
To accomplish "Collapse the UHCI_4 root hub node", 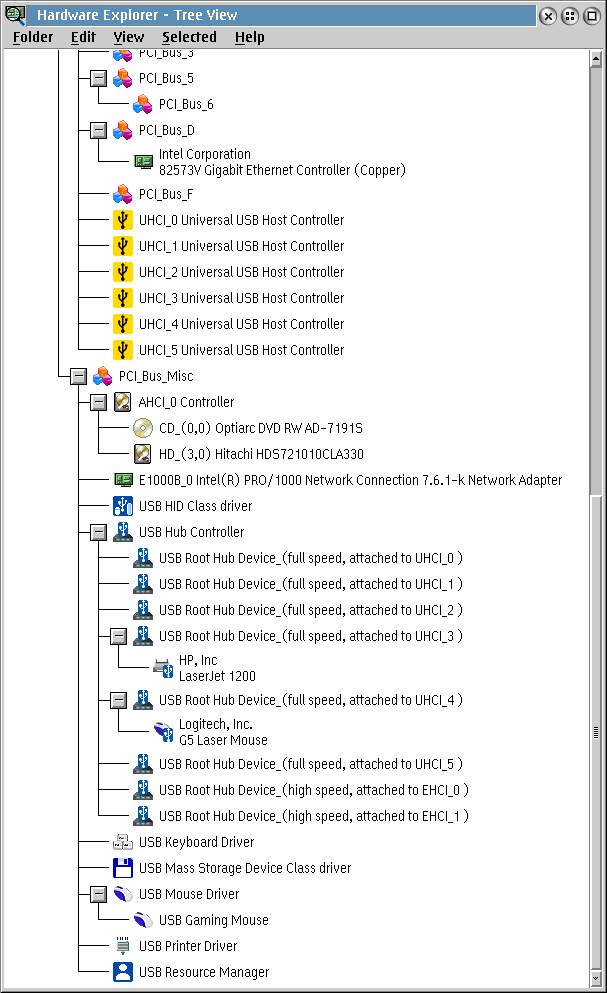I will pos(118,700).
